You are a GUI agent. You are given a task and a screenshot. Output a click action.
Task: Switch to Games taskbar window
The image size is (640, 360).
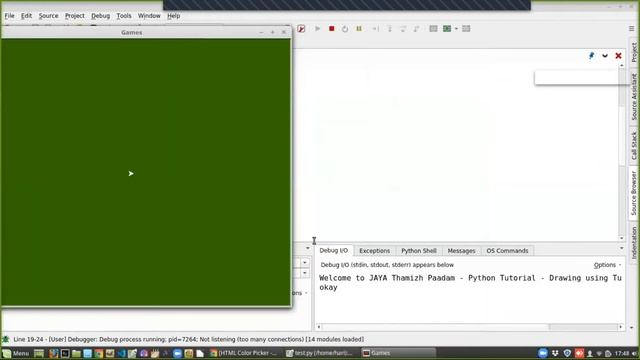(398, 353)
